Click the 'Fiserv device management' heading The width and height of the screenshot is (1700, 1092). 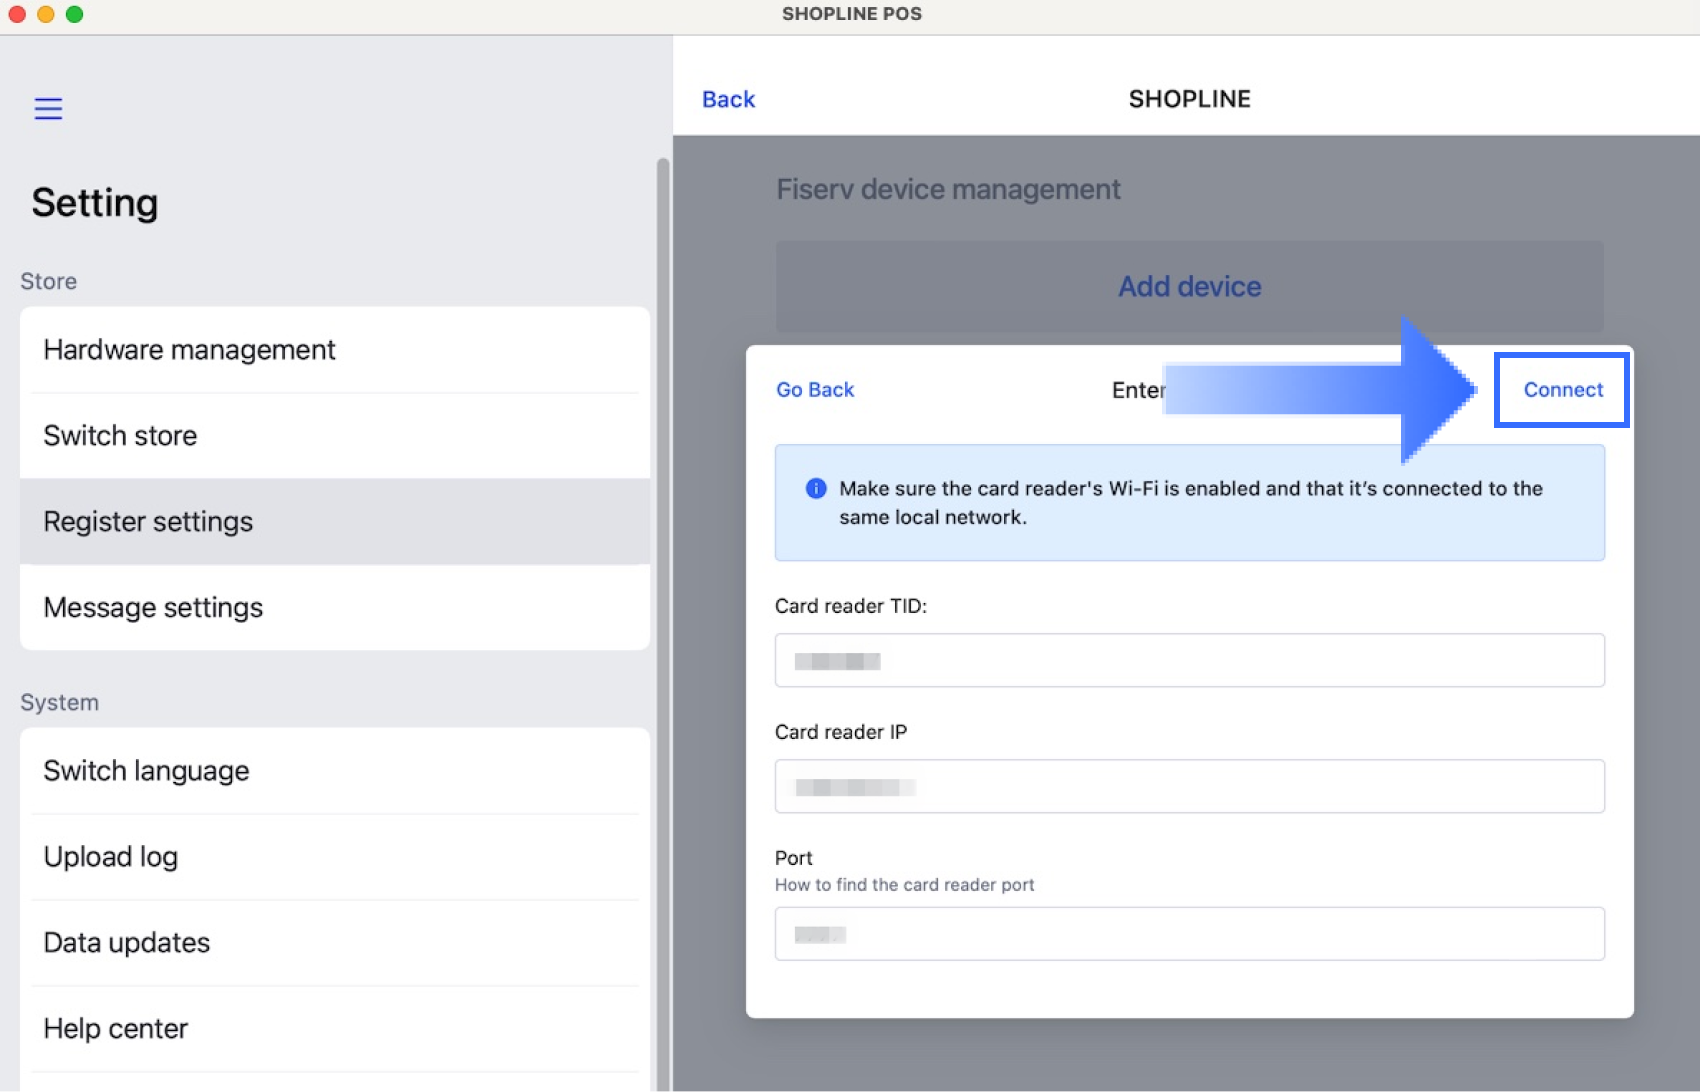pos(948,189)
